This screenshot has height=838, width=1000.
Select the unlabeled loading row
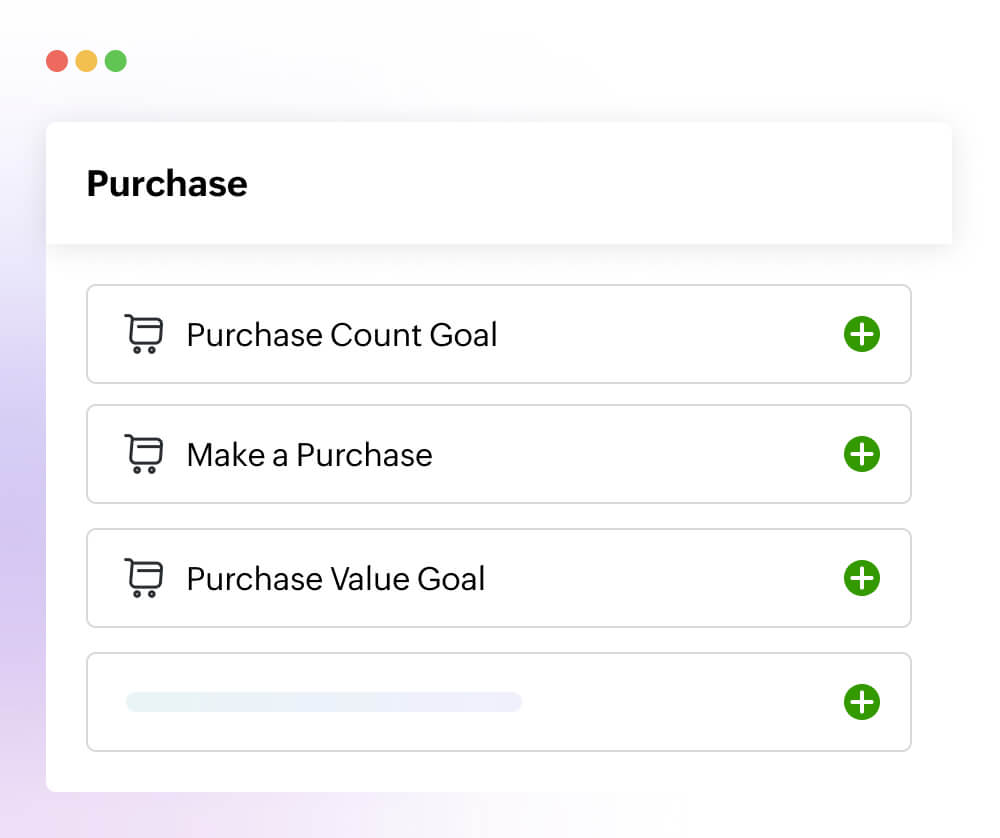pos(499,702)
